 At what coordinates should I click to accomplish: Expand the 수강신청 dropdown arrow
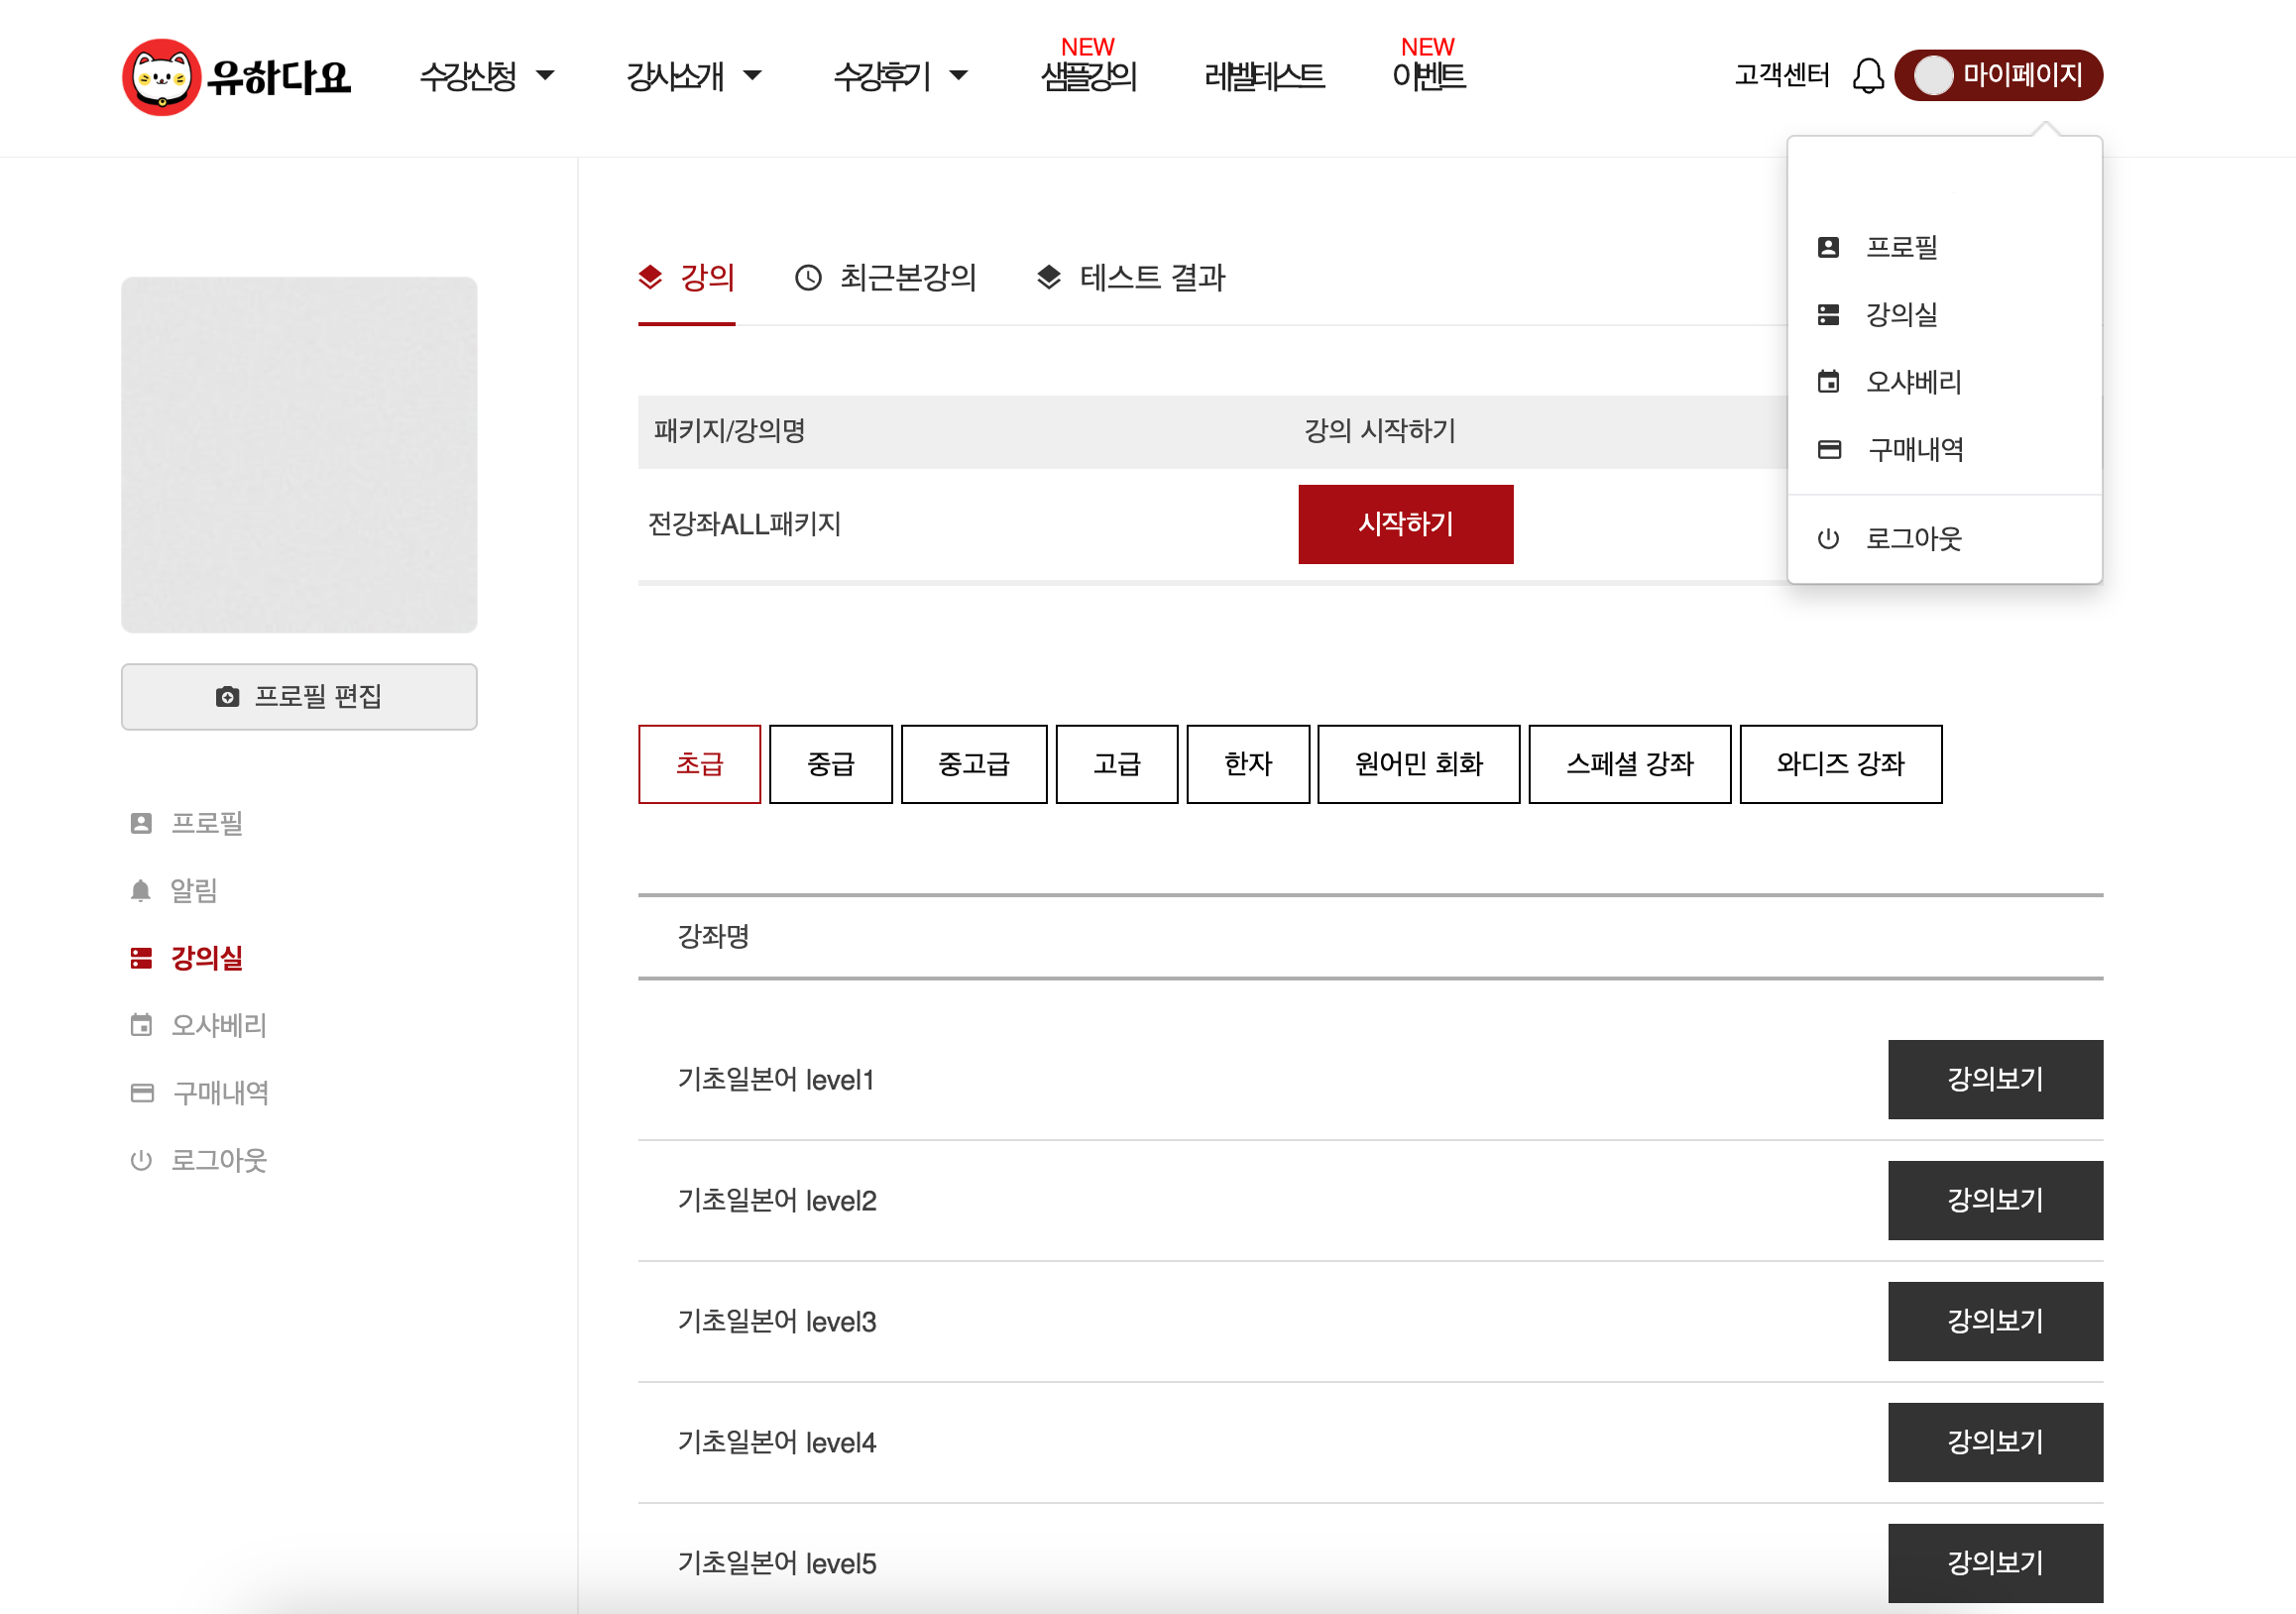click(x=545, y=76)
